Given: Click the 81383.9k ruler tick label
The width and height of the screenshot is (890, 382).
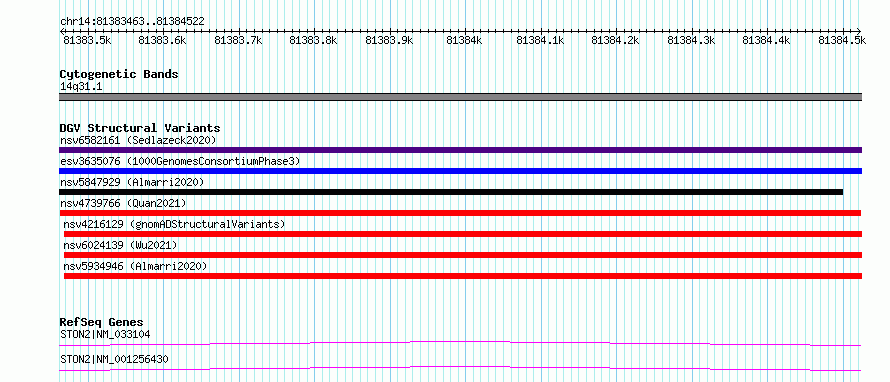Looking at the screenshot, I should 389,41.
